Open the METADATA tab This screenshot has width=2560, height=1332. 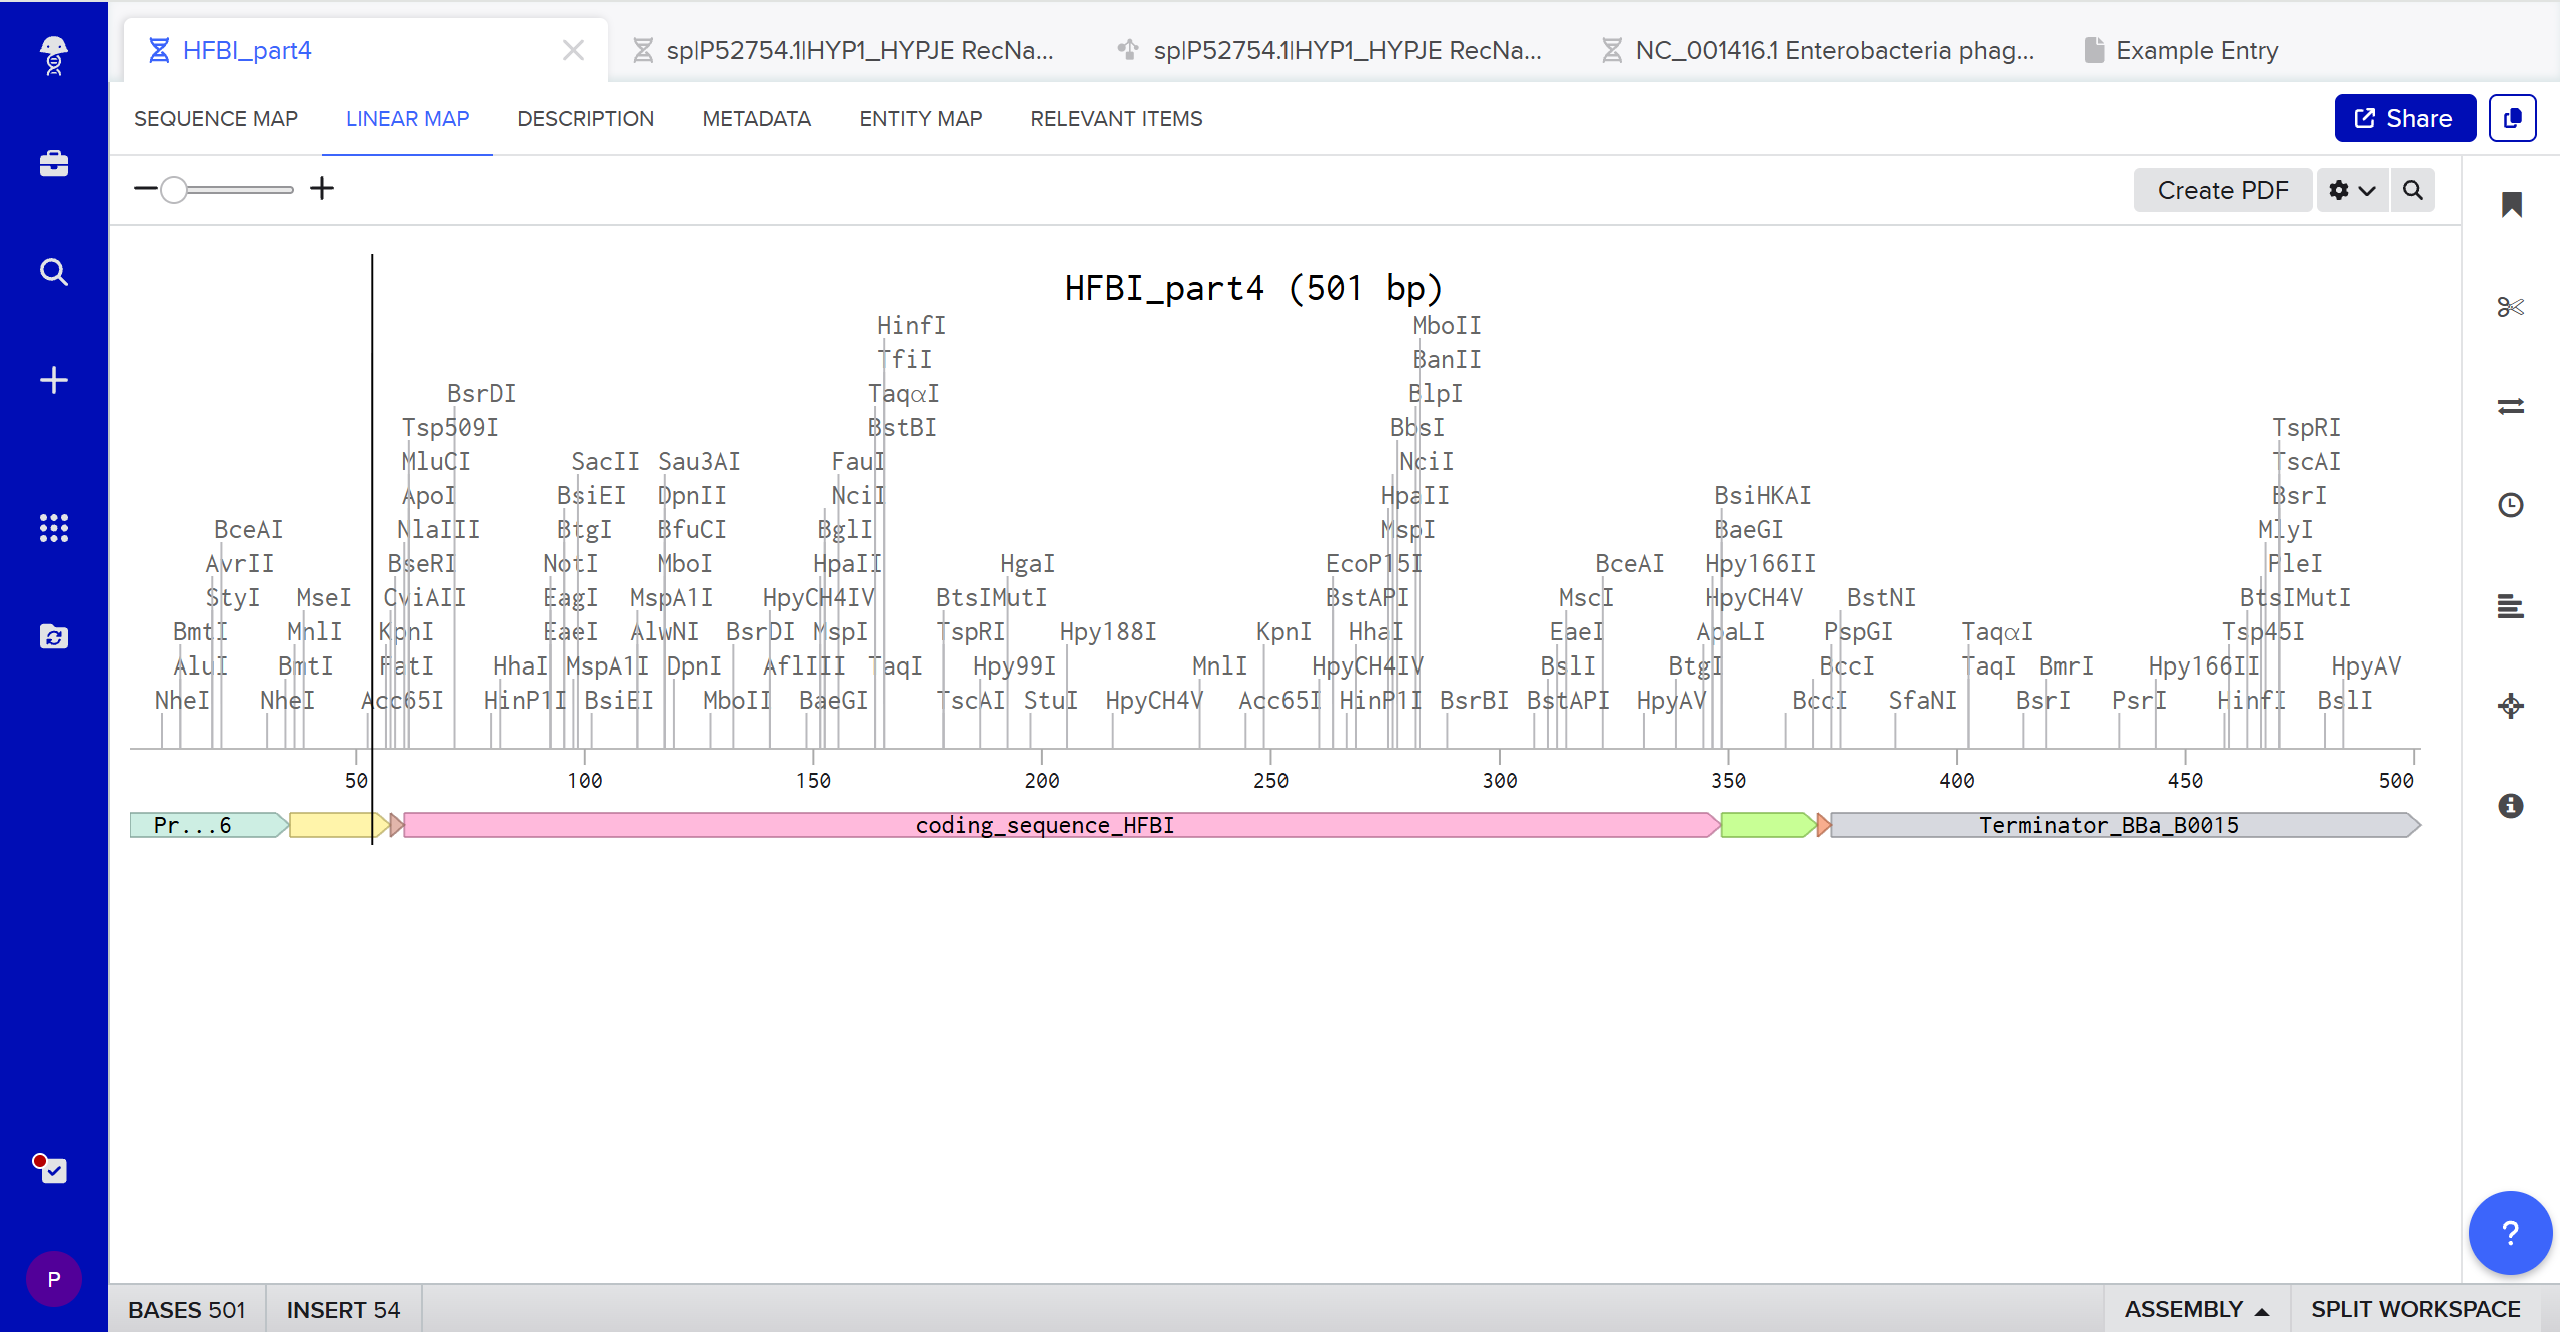(x=756, y=118)
